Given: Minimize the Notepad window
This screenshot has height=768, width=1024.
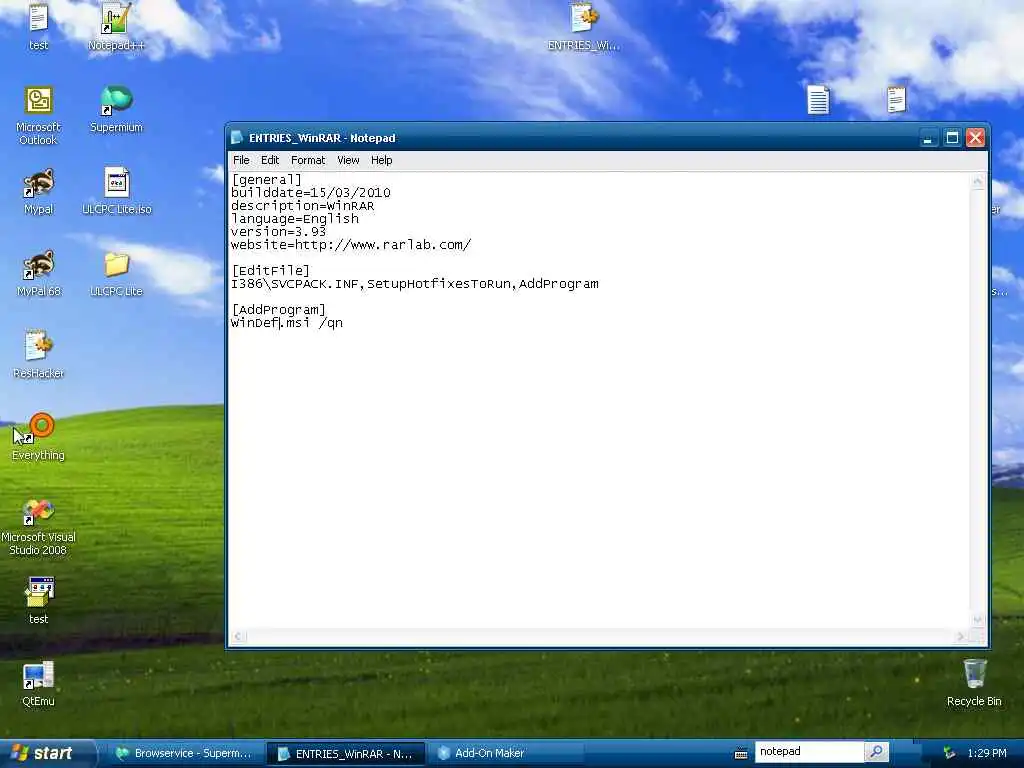Looking at the screenshot, I should pyautogui.click(x=927, y=138).
